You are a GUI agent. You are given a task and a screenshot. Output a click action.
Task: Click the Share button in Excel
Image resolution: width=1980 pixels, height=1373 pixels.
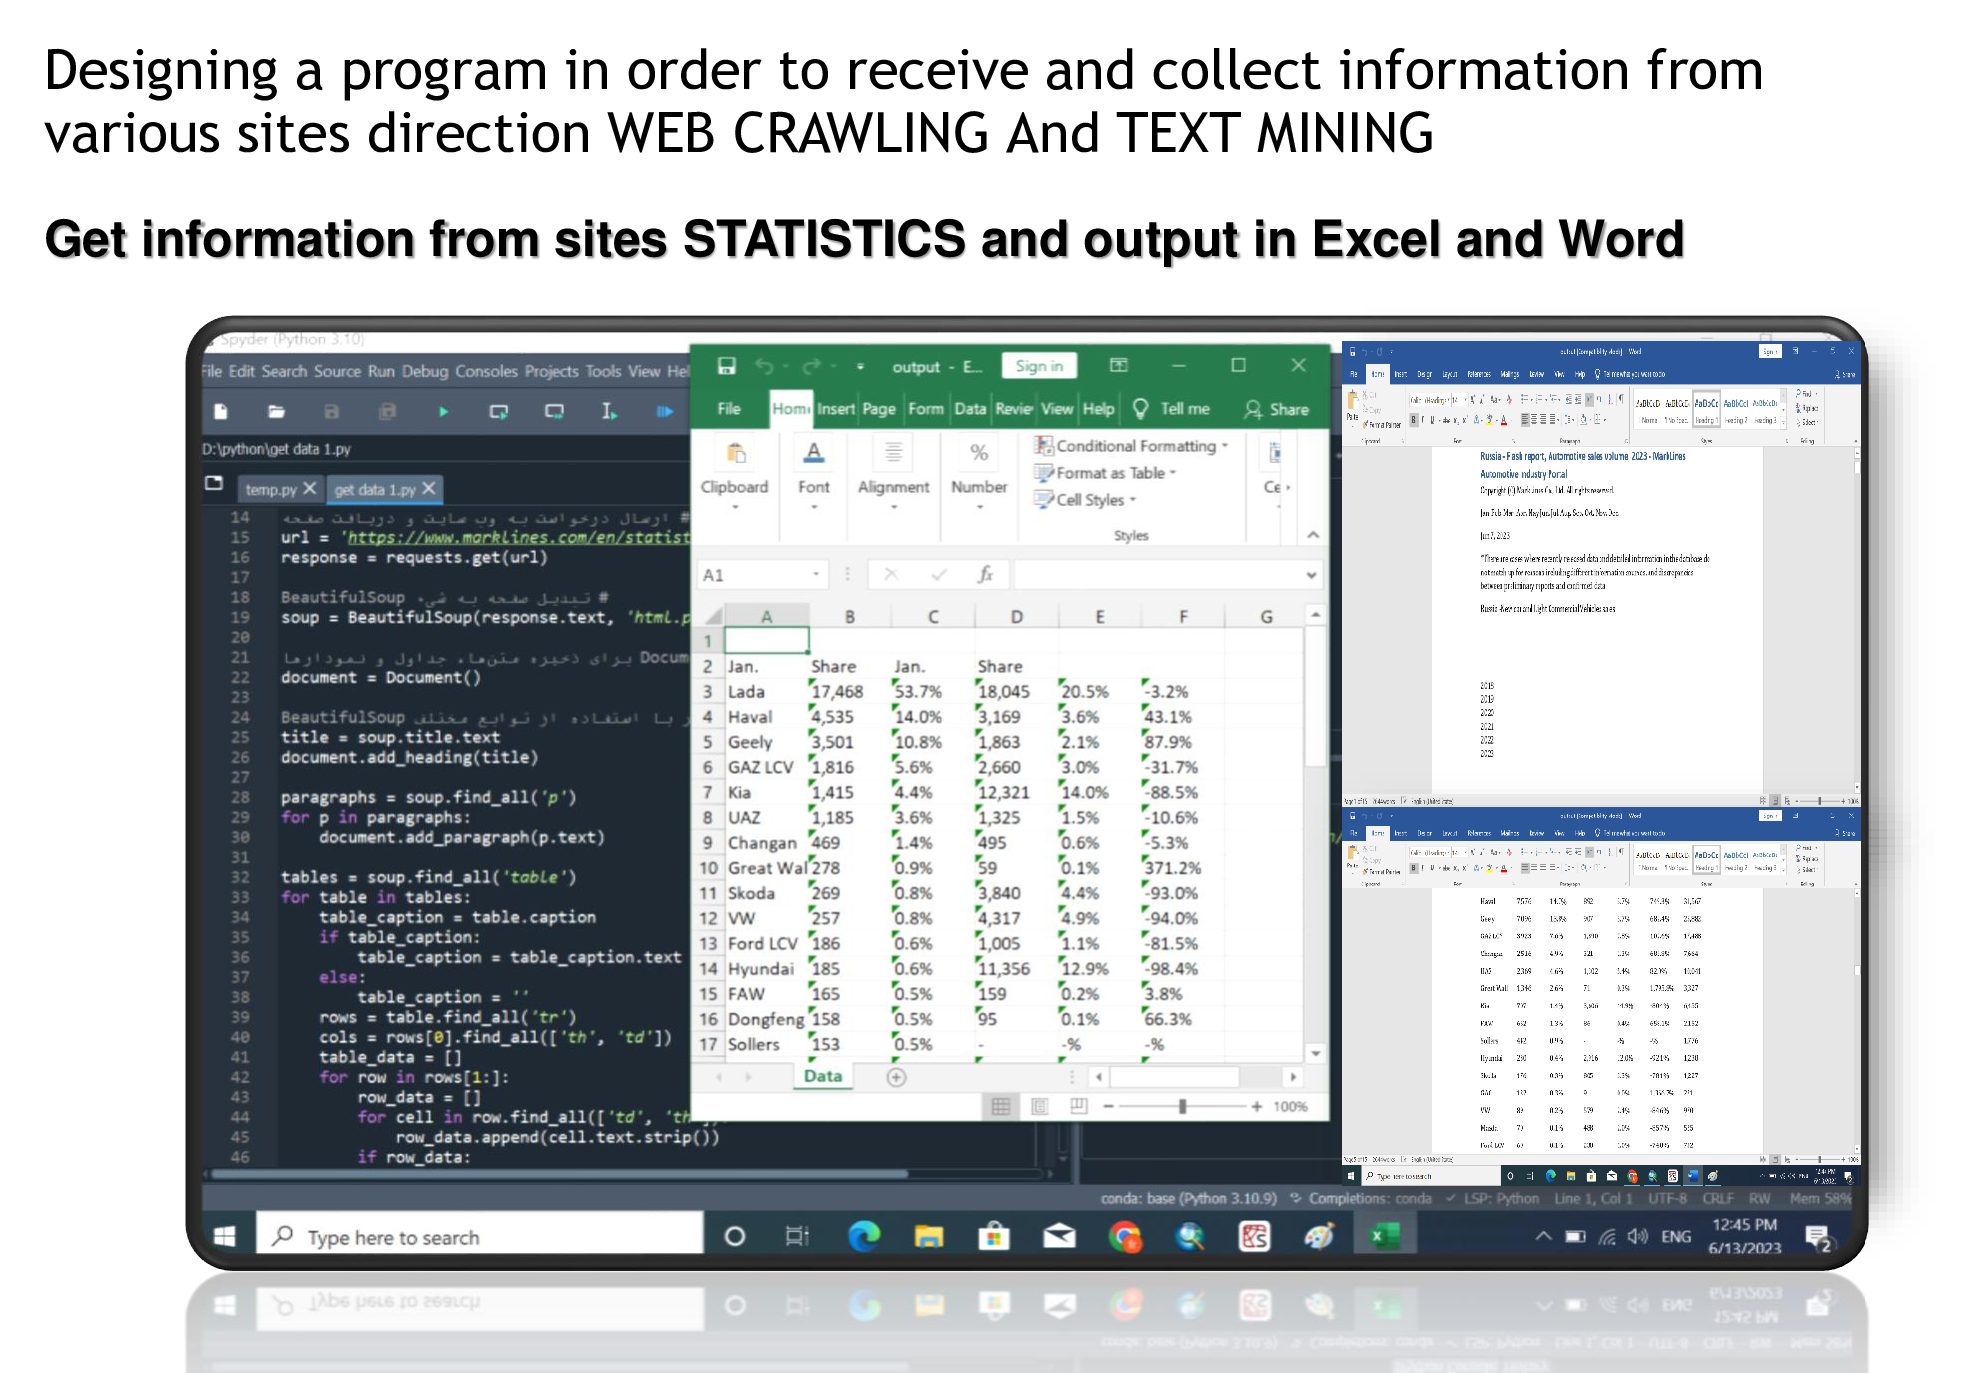[x=1277, y=409]
